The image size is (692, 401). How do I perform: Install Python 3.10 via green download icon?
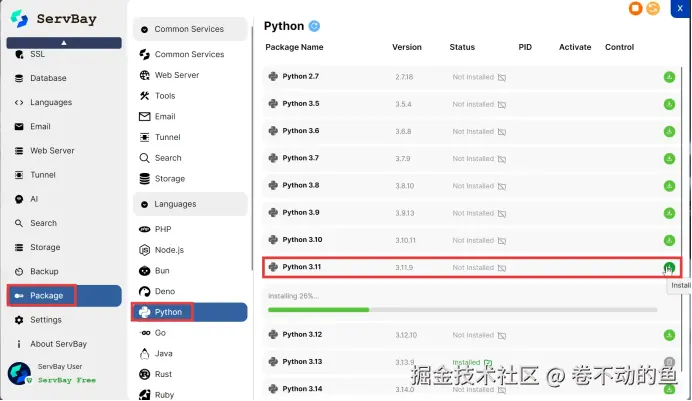coord(669,240)
